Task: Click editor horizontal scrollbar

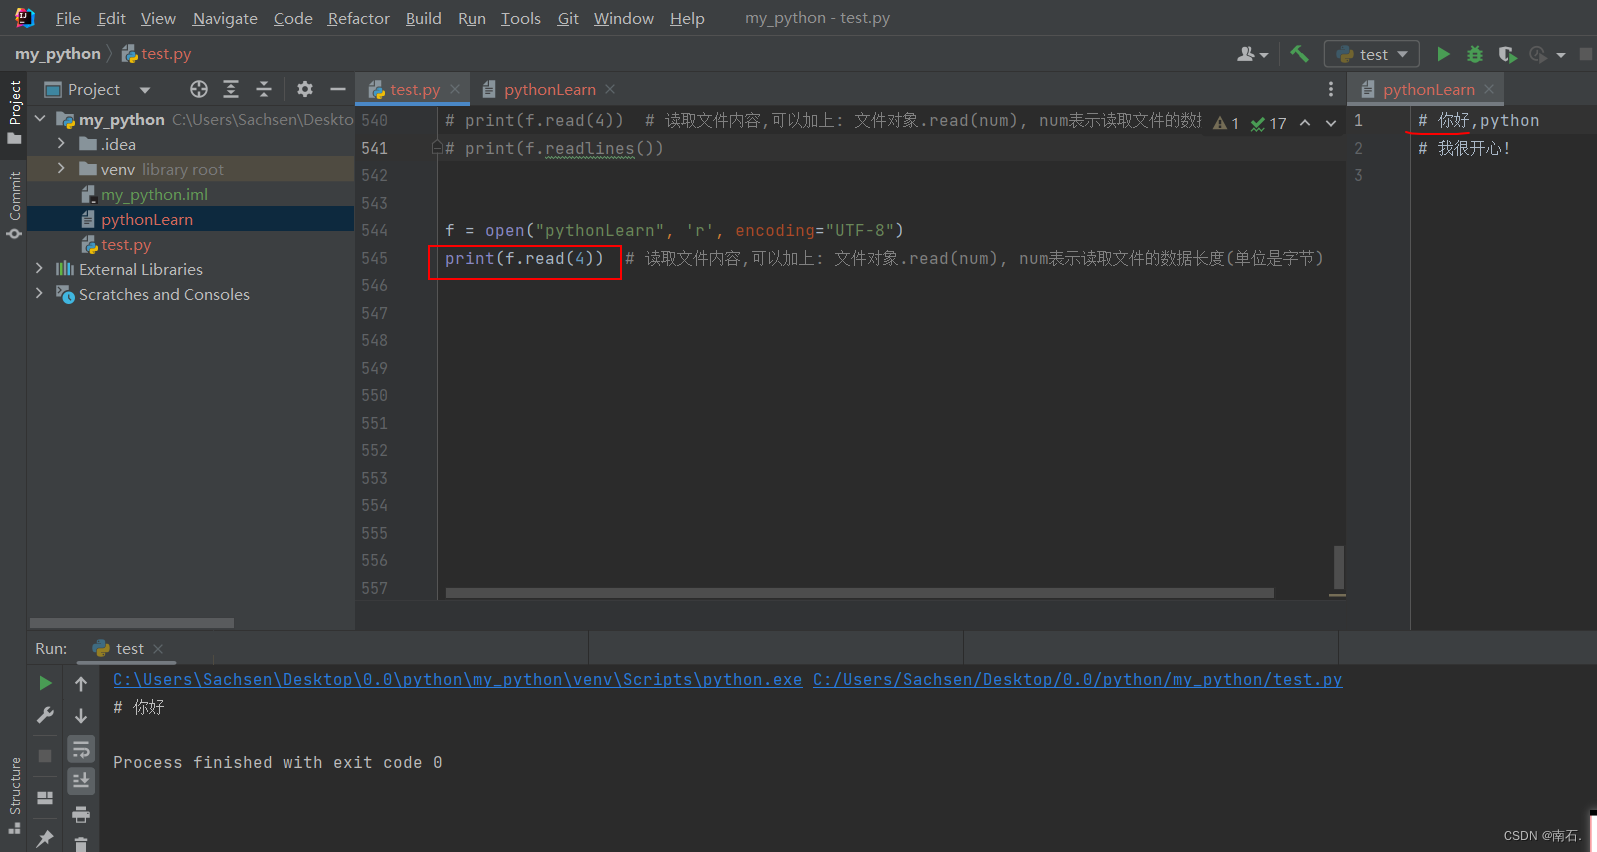Action: (x=859, y=593)
